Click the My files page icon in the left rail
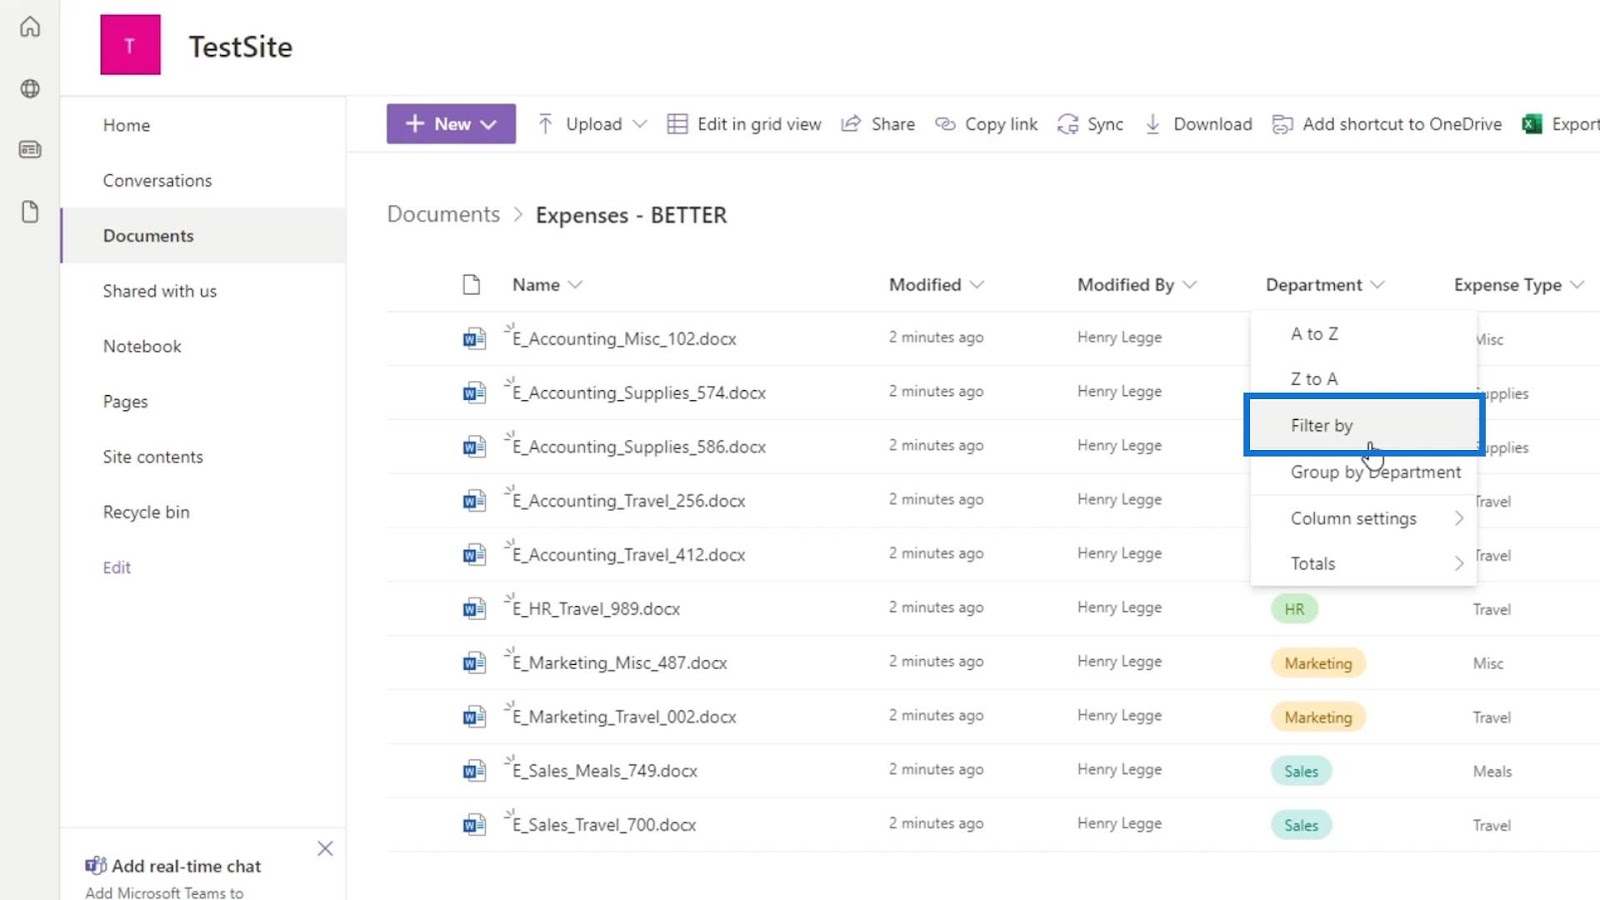Screen dimensions: 1600x900 [30, 212]
